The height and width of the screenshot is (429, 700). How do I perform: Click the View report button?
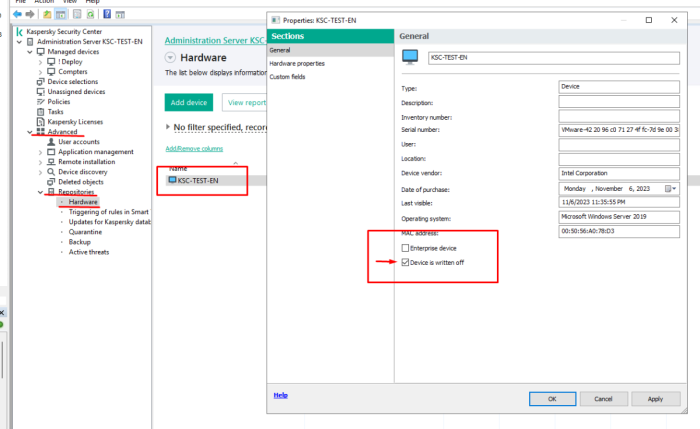pos(245,102)
